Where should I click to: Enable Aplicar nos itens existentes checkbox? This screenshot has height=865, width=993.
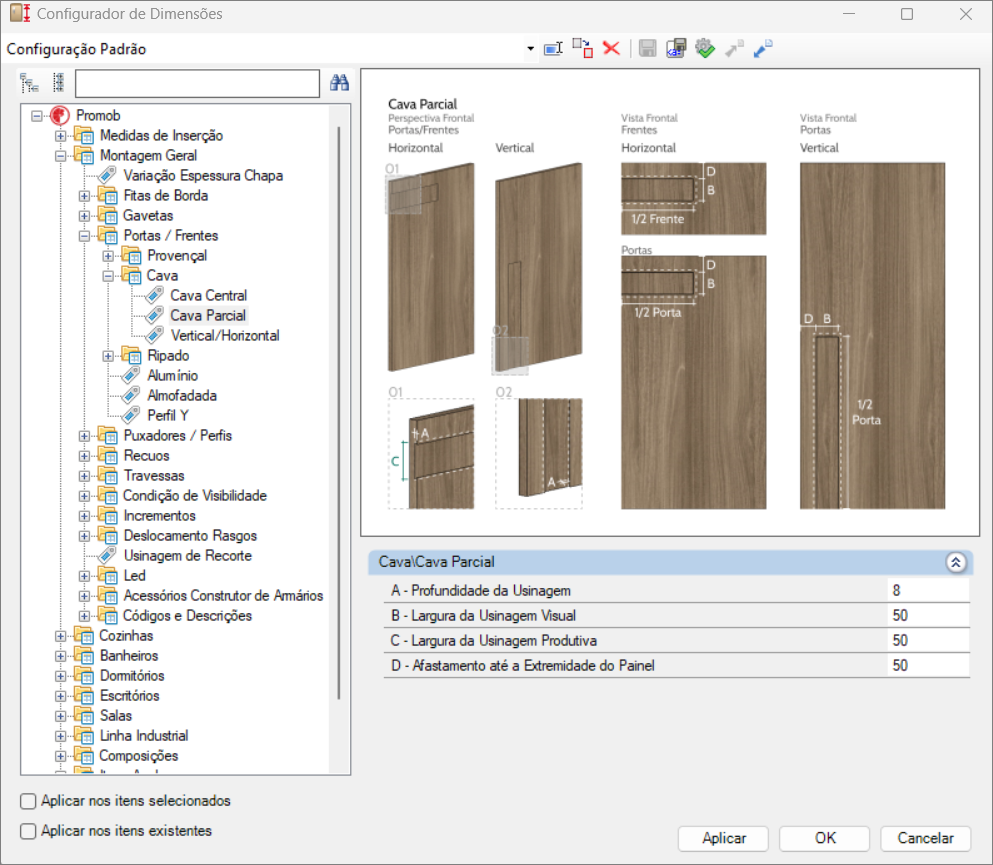coord(28,831)
